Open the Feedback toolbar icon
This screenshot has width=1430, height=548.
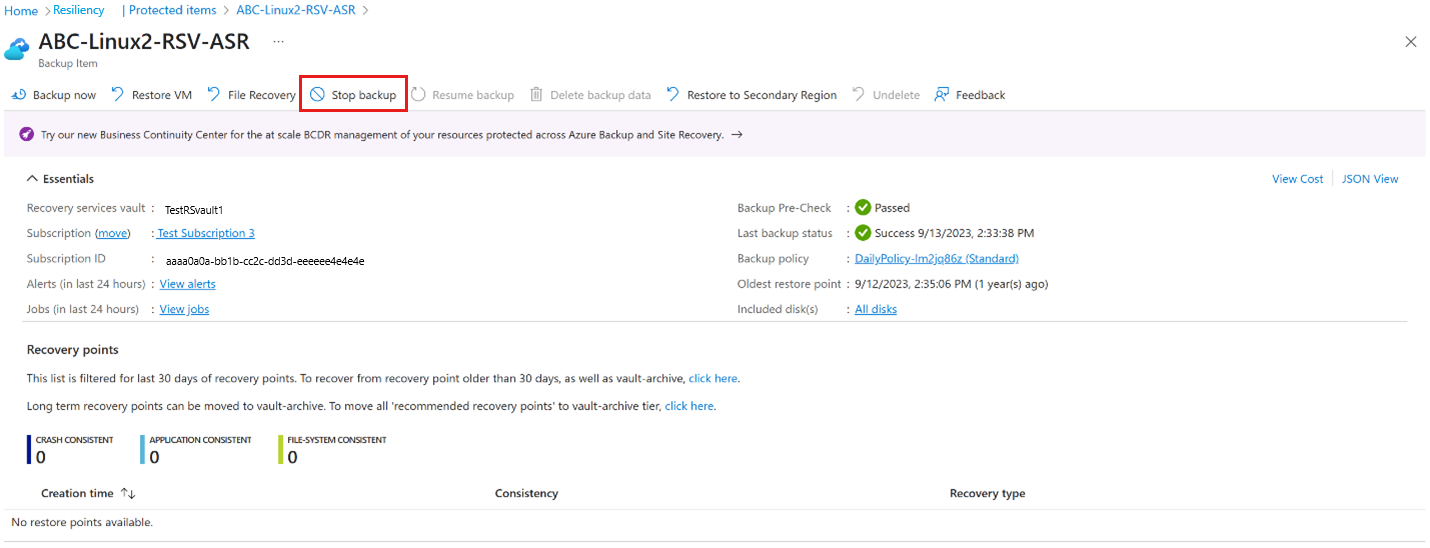(941, 95)
